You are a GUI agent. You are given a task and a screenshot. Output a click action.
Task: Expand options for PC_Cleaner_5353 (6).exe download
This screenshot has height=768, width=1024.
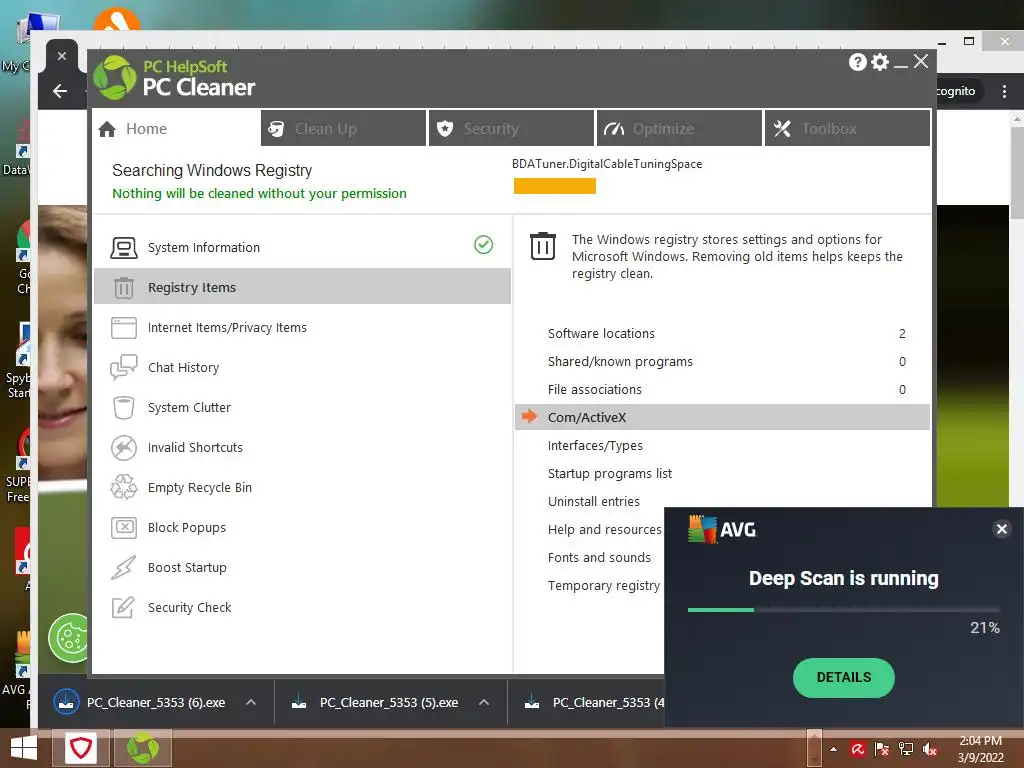click(251, 703)
